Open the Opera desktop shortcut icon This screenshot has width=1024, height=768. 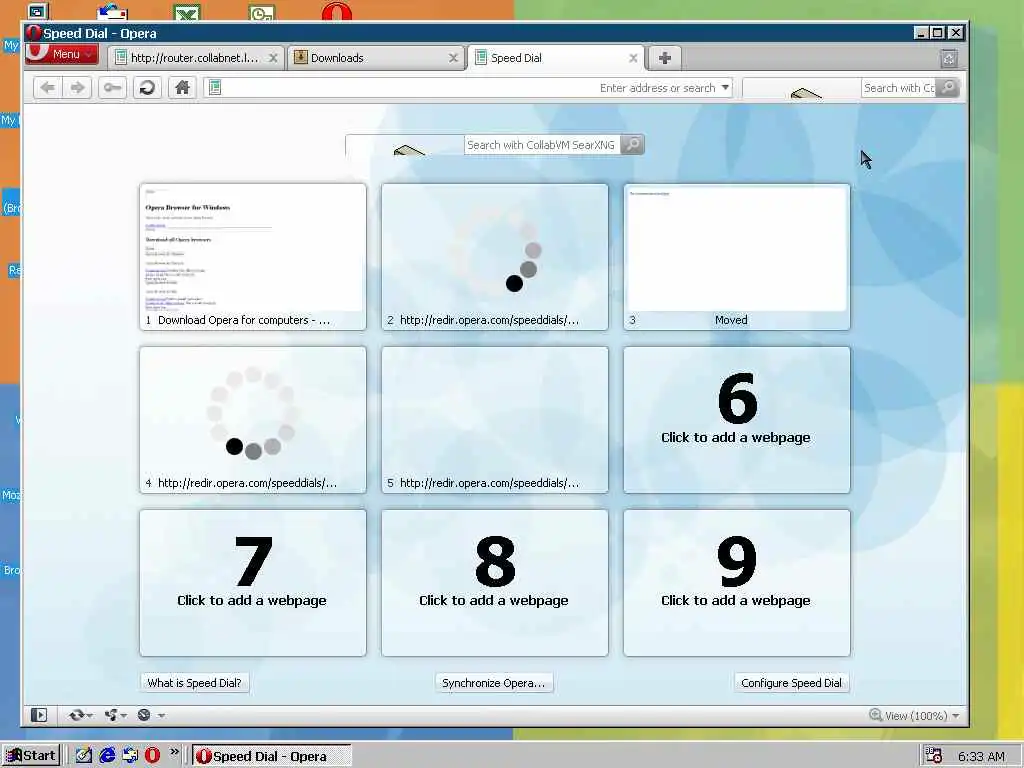(337, 12)
